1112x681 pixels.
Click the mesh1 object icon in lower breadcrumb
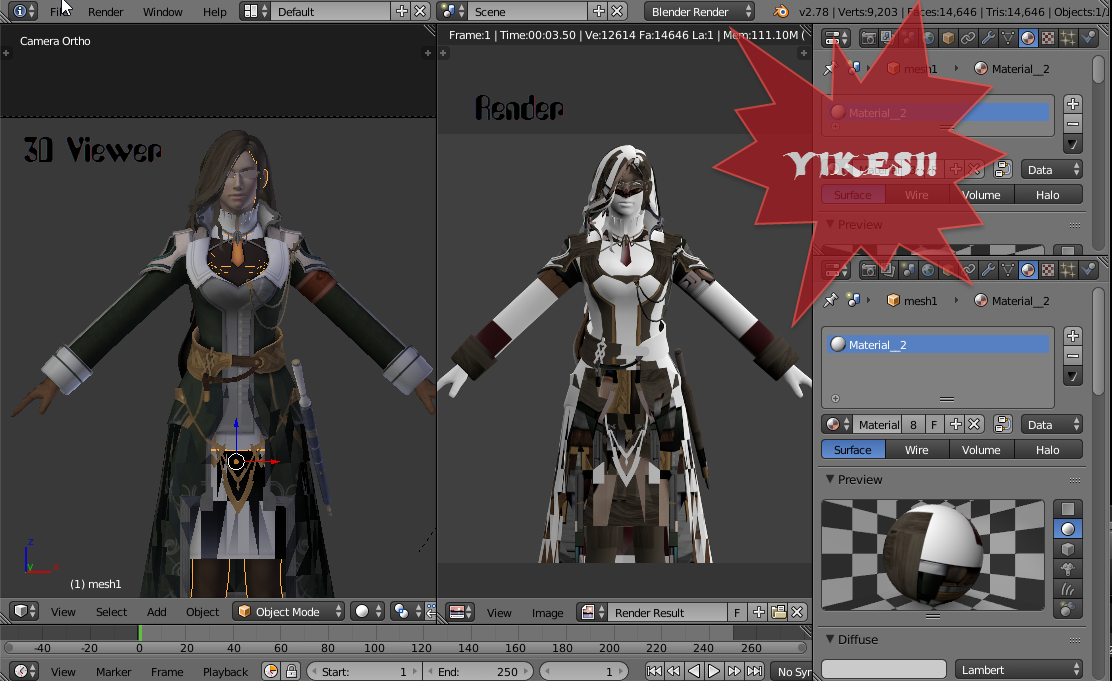tap(894, 301)
